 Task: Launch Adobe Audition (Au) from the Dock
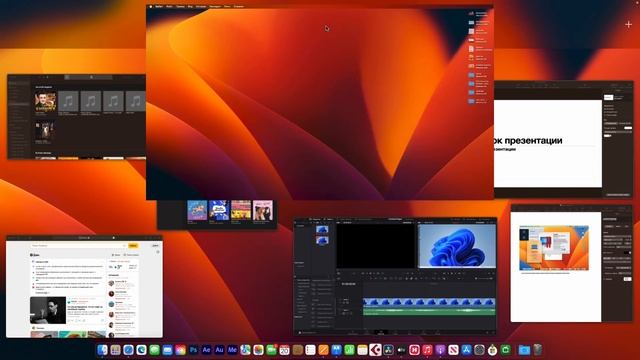pos(219,350)
